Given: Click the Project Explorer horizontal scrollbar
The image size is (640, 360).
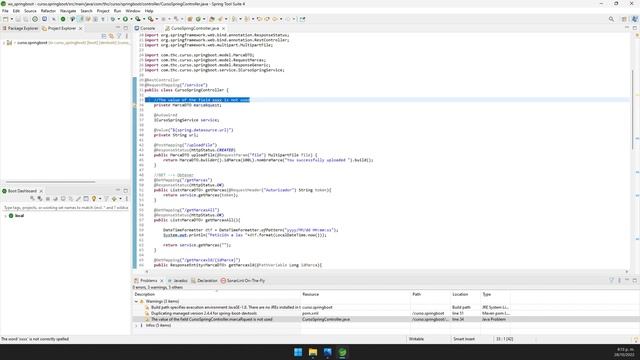Looking at the screenshot, I should 51,182.
